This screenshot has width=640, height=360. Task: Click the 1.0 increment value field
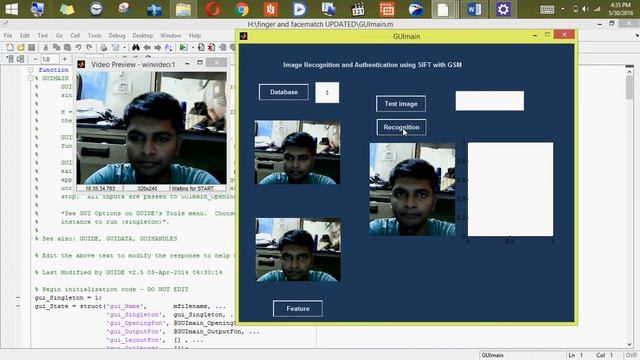click(50, 59)
